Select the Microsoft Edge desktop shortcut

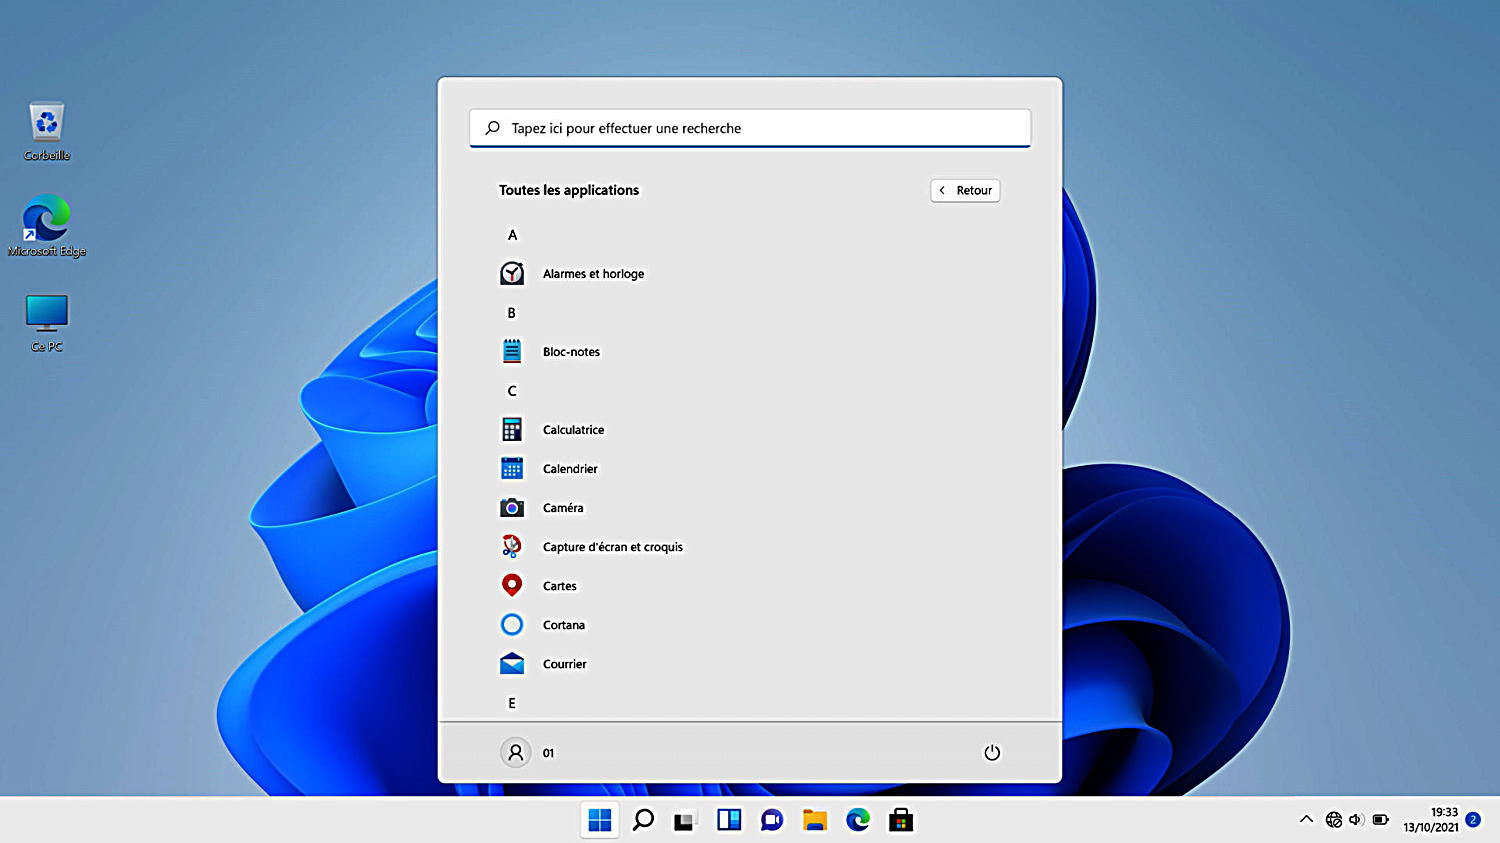tap(47, 226)
